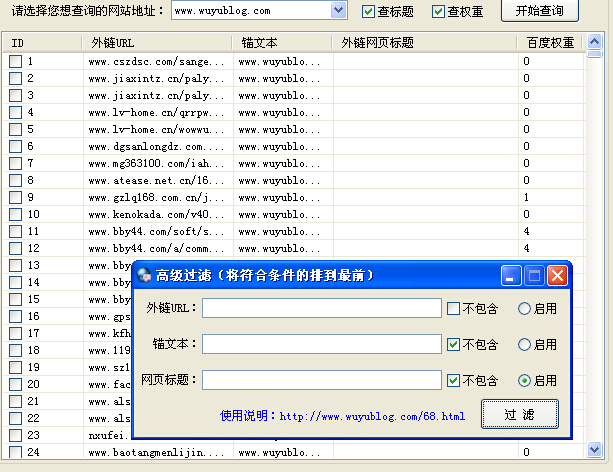The height and width of the screenshot is (472, 613).
Task: Close the 高级过滤 dialog
Action: pyautogui.click(x=557, y=276)
